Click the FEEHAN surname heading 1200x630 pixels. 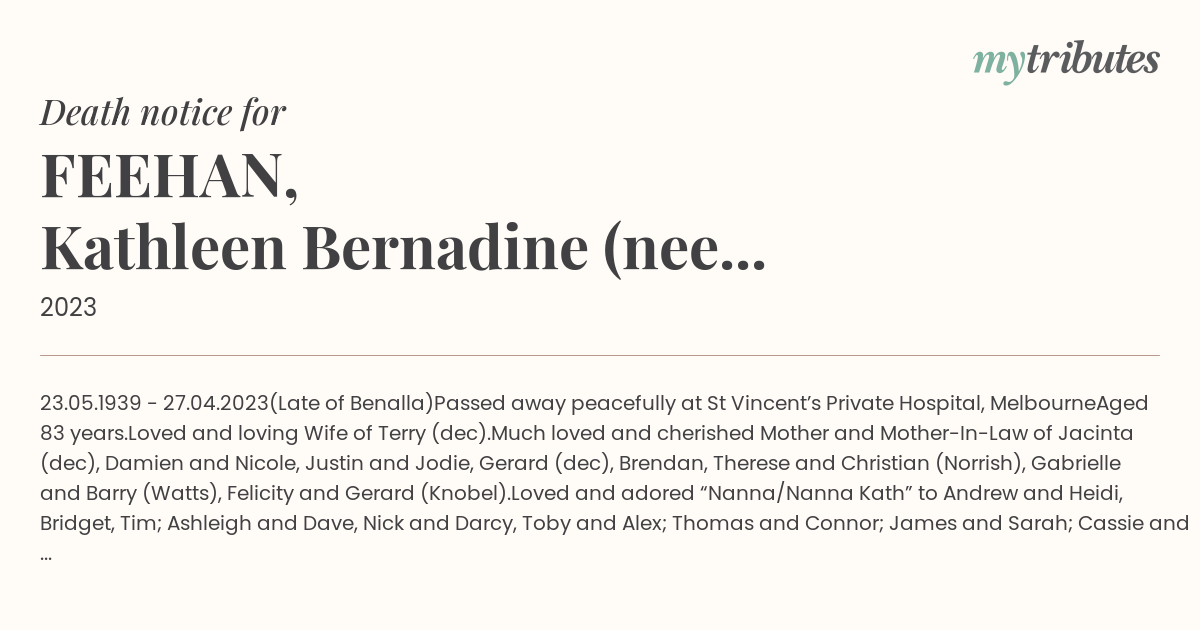169,176
